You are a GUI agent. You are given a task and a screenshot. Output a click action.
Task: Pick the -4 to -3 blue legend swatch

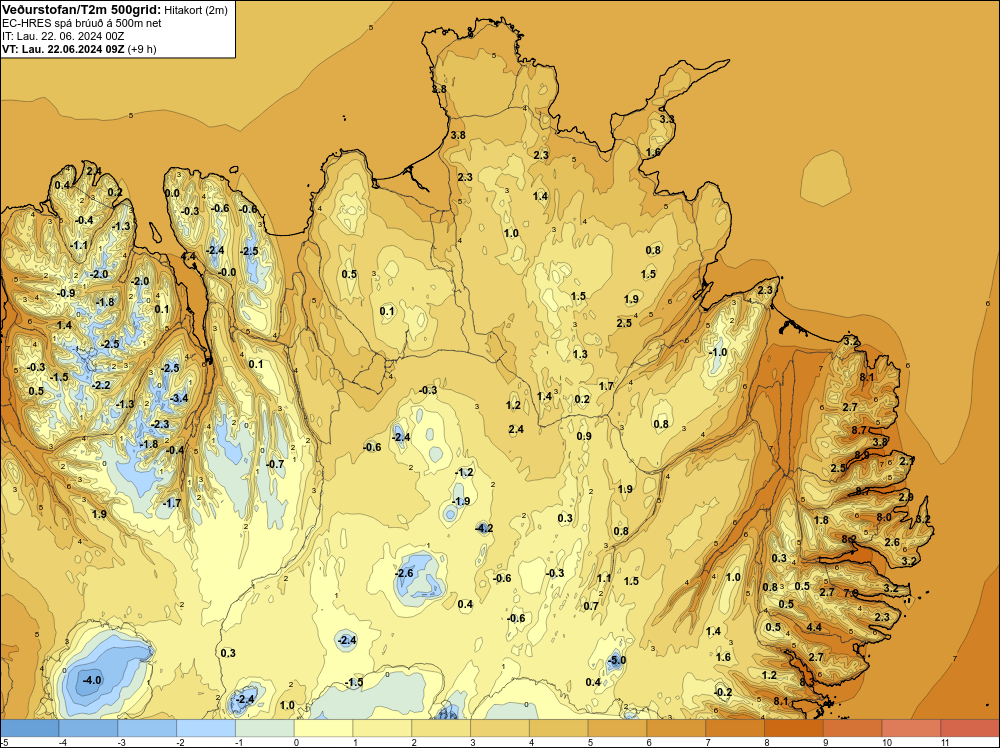(x=88, y=728)
